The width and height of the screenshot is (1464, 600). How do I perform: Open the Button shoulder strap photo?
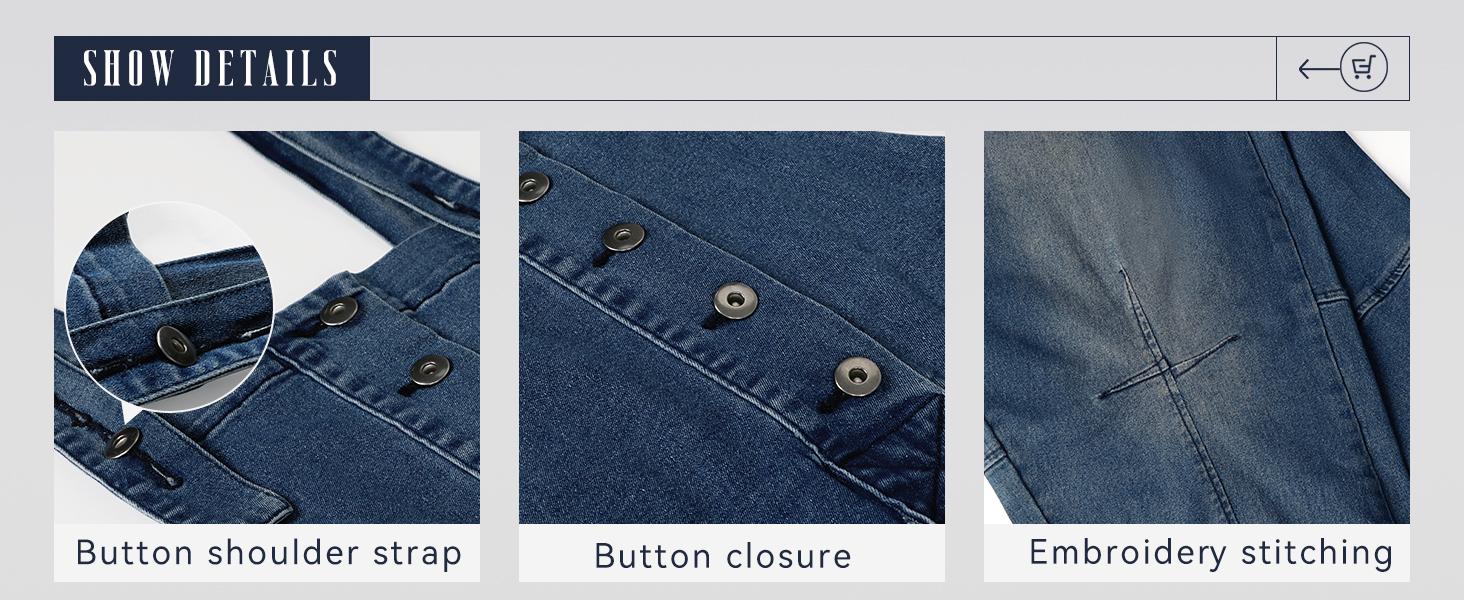tap(267, 327)
